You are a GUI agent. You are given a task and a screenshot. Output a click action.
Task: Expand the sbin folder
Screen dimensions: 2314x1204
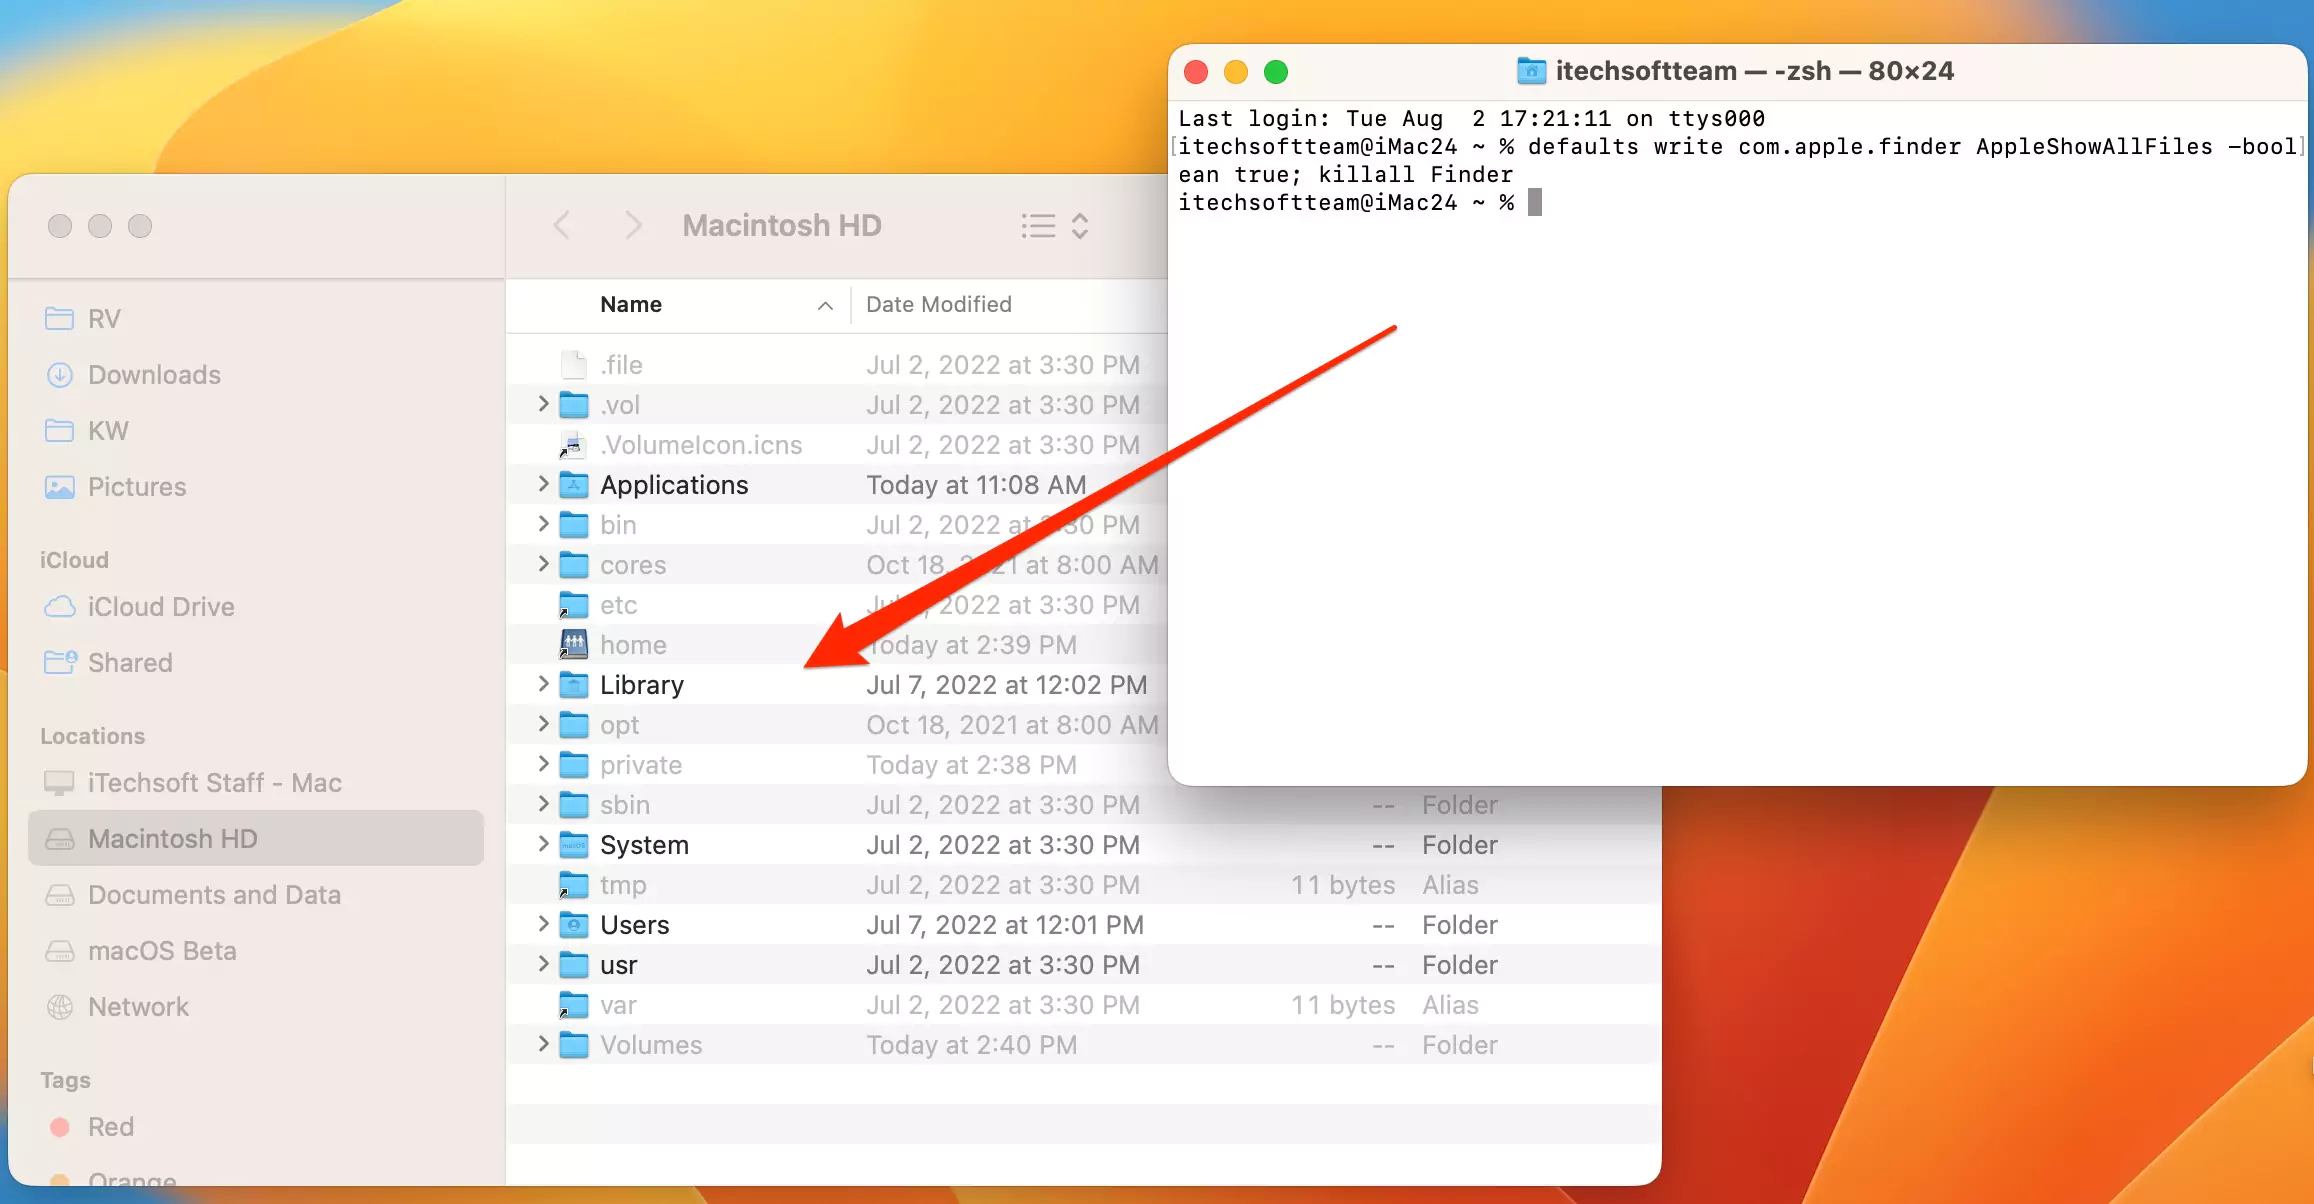tap(543, 804)
